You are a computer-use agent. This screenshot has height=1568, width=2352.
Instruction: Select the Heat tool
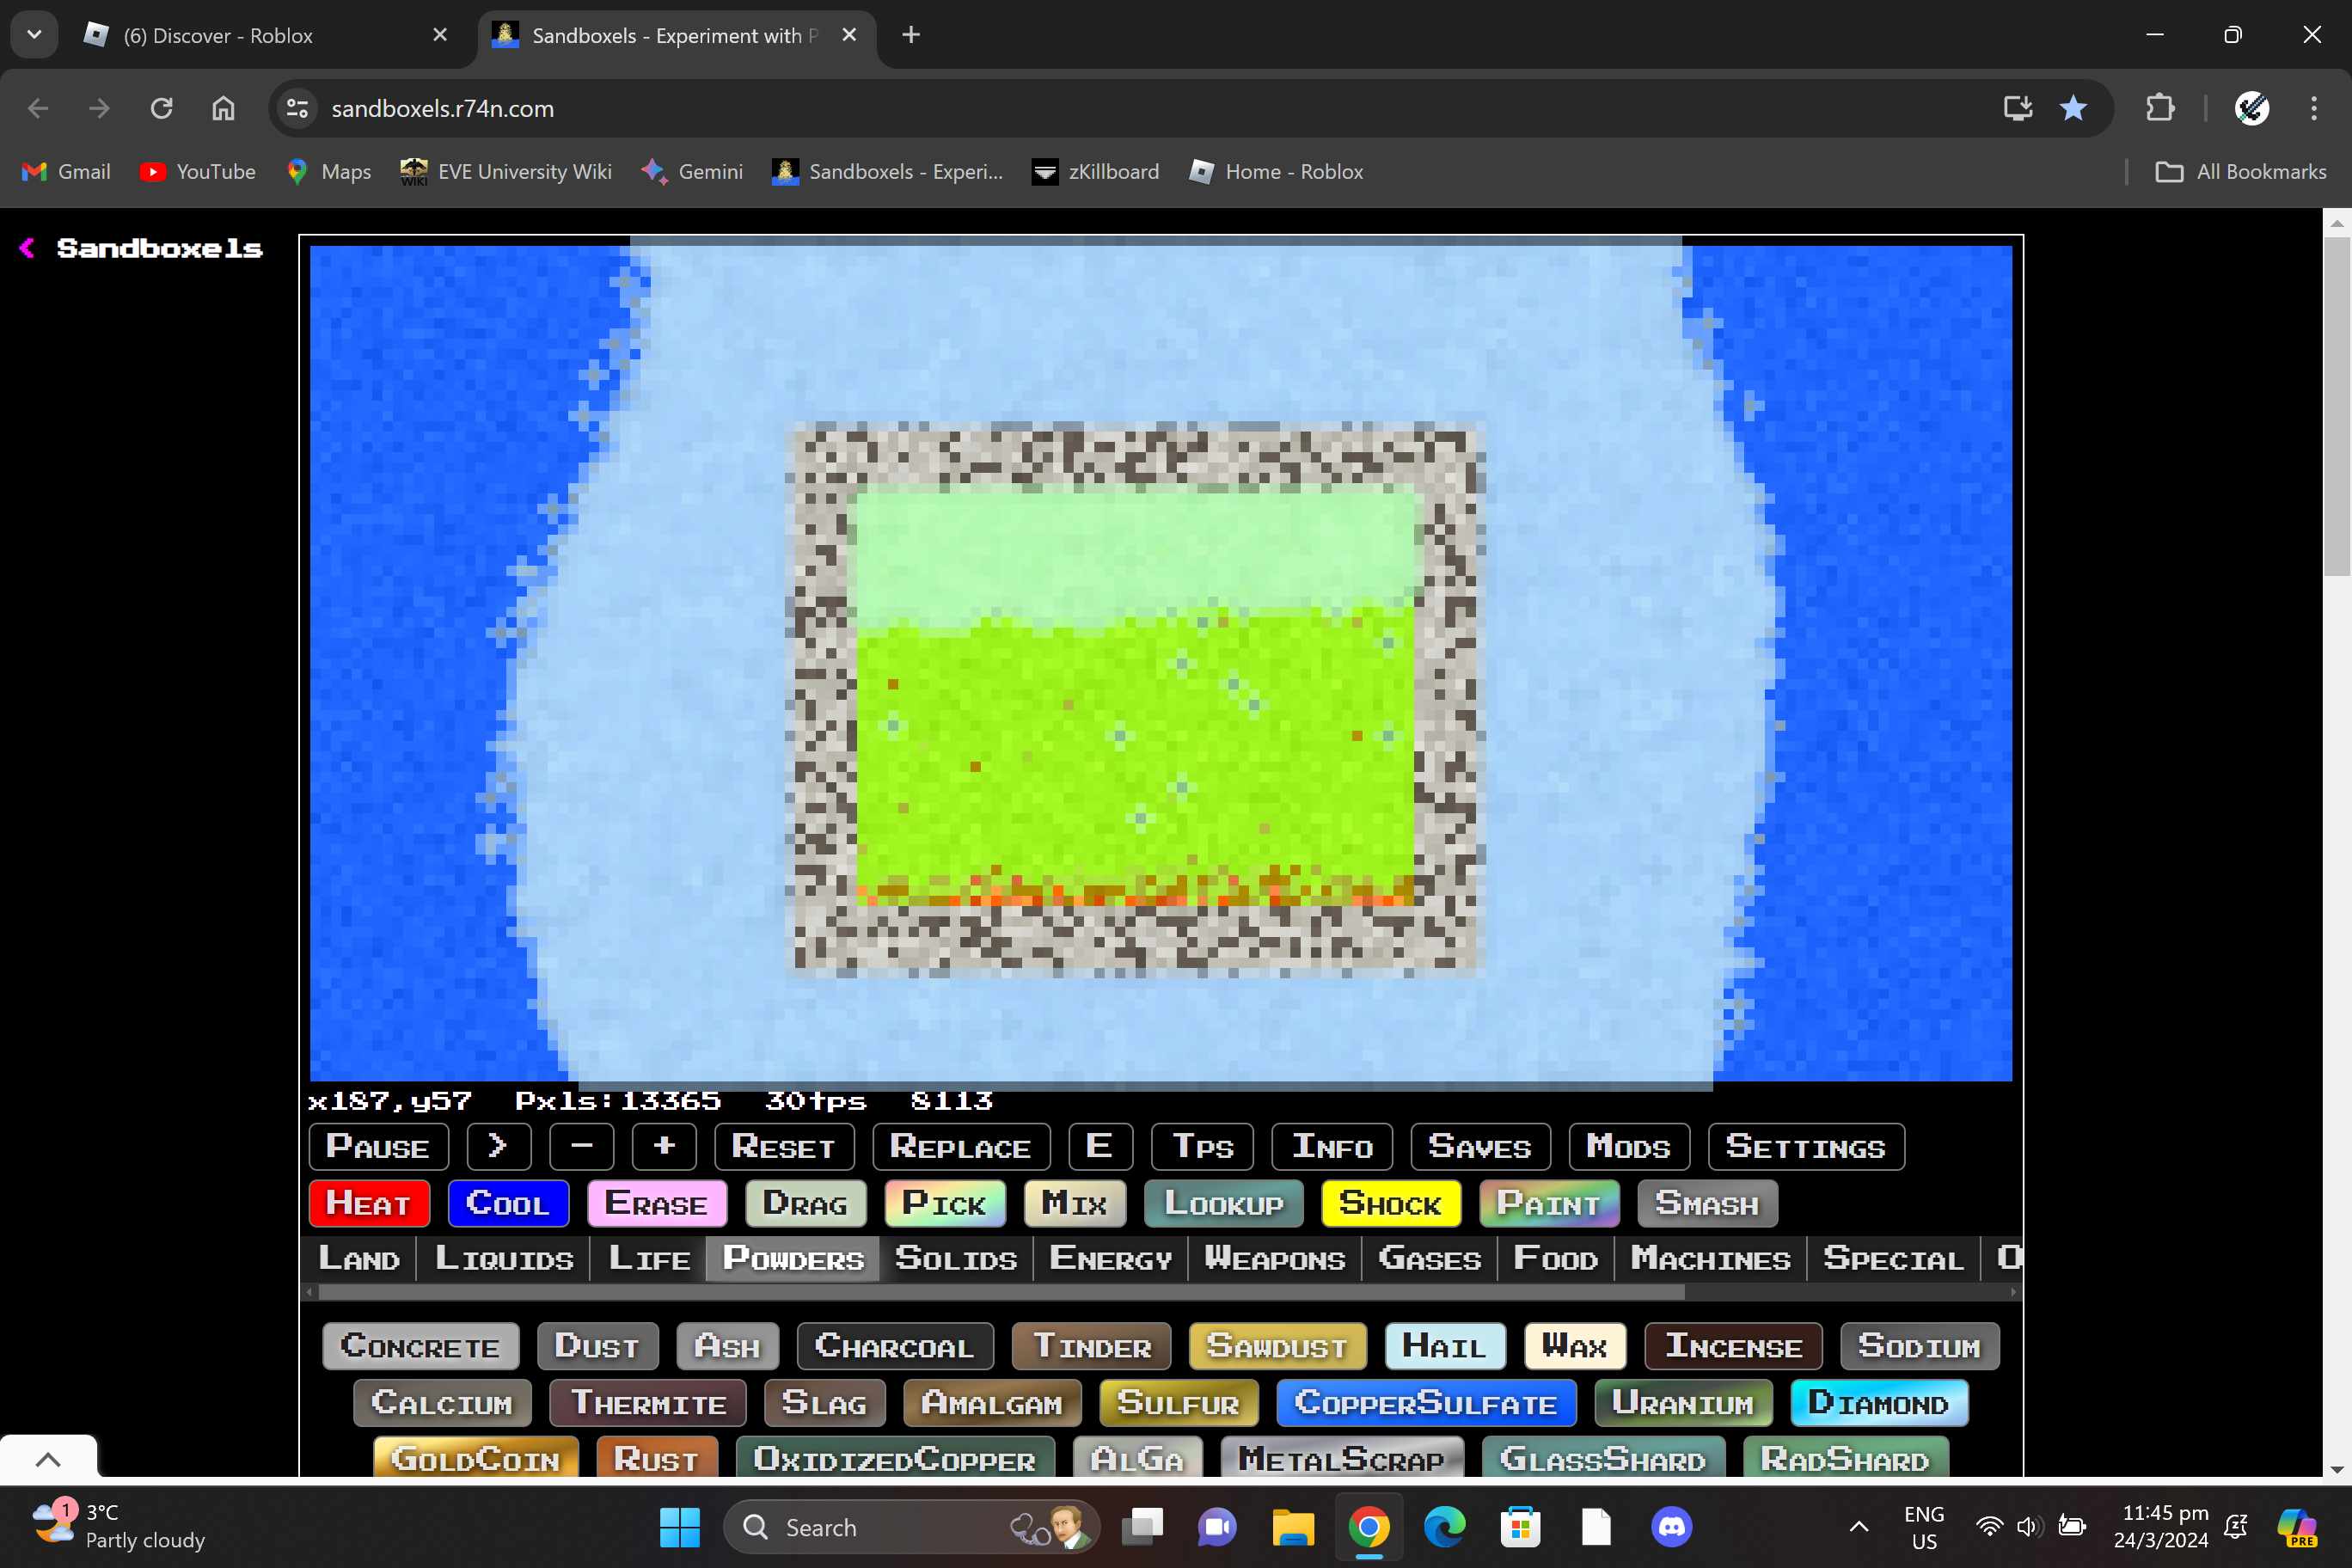369,1203
